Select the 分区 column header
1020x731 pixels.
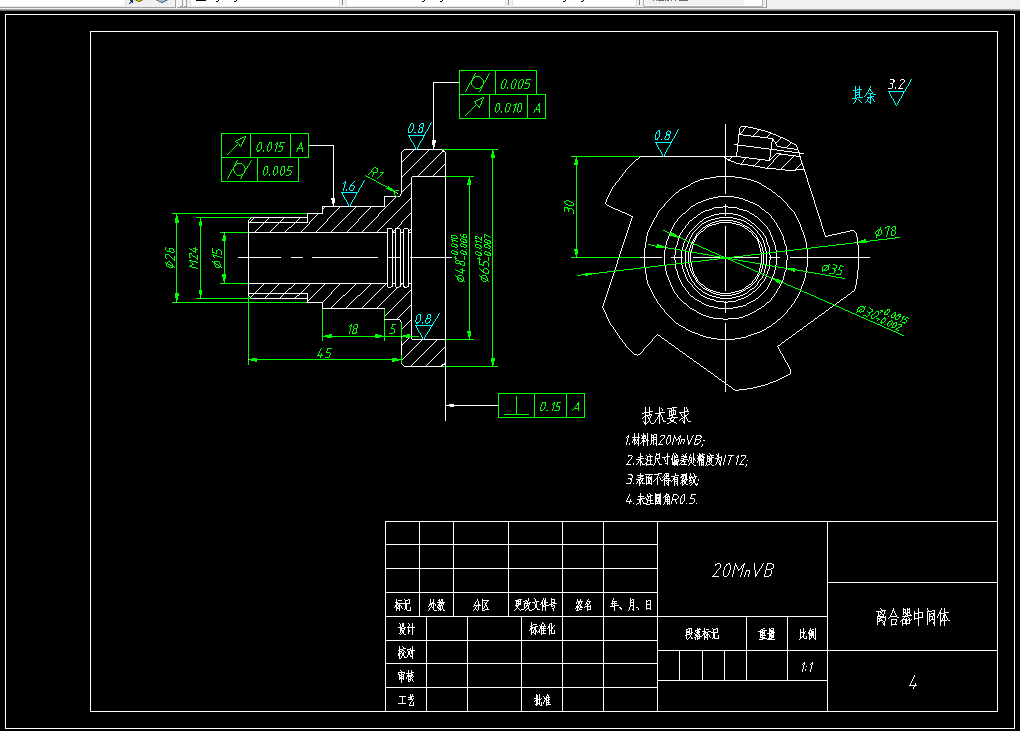[x=481, y=605]
